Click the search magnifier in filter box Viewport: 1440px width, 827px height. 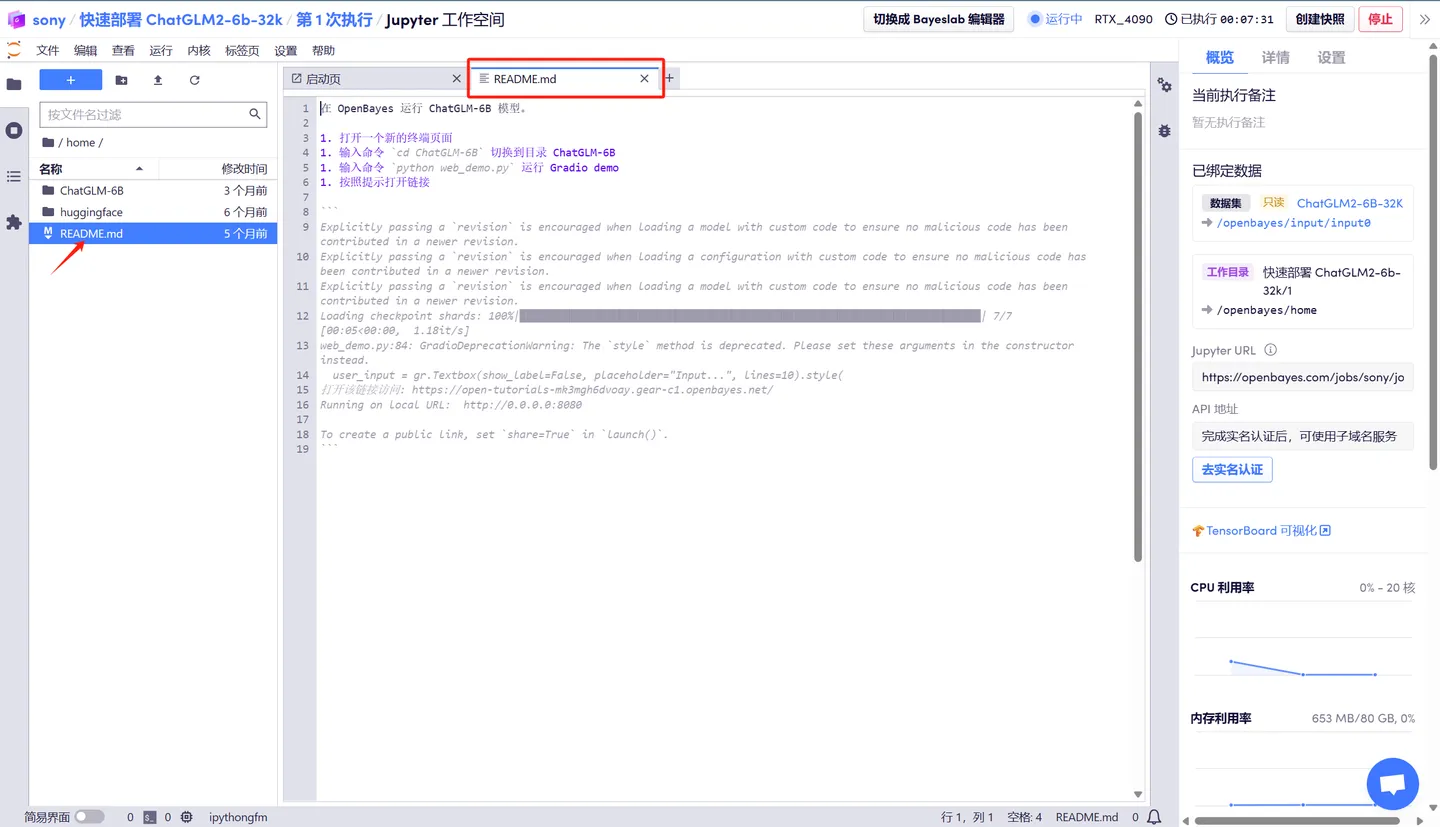coord(255,114)
